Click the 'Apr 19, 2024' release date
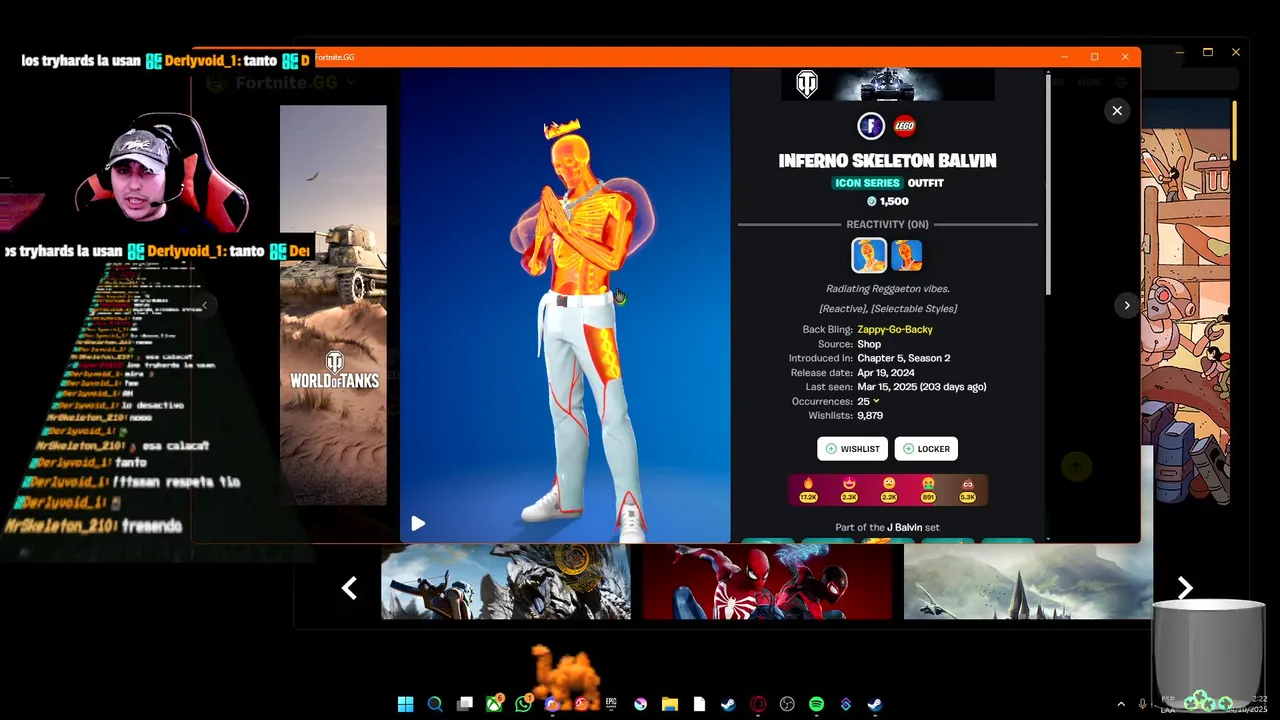1280x720 pixels. [886, 372]
